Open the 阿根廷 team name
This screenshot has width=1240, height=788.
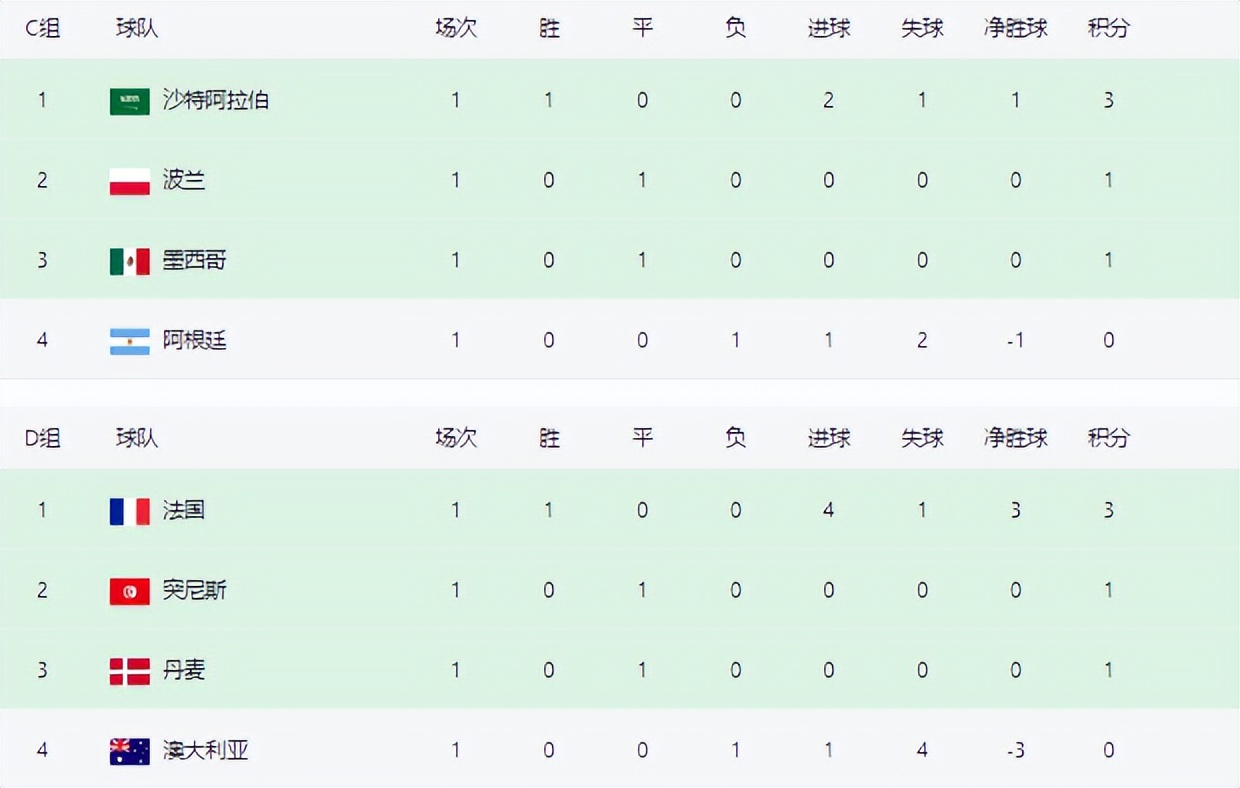click(195, 340)
